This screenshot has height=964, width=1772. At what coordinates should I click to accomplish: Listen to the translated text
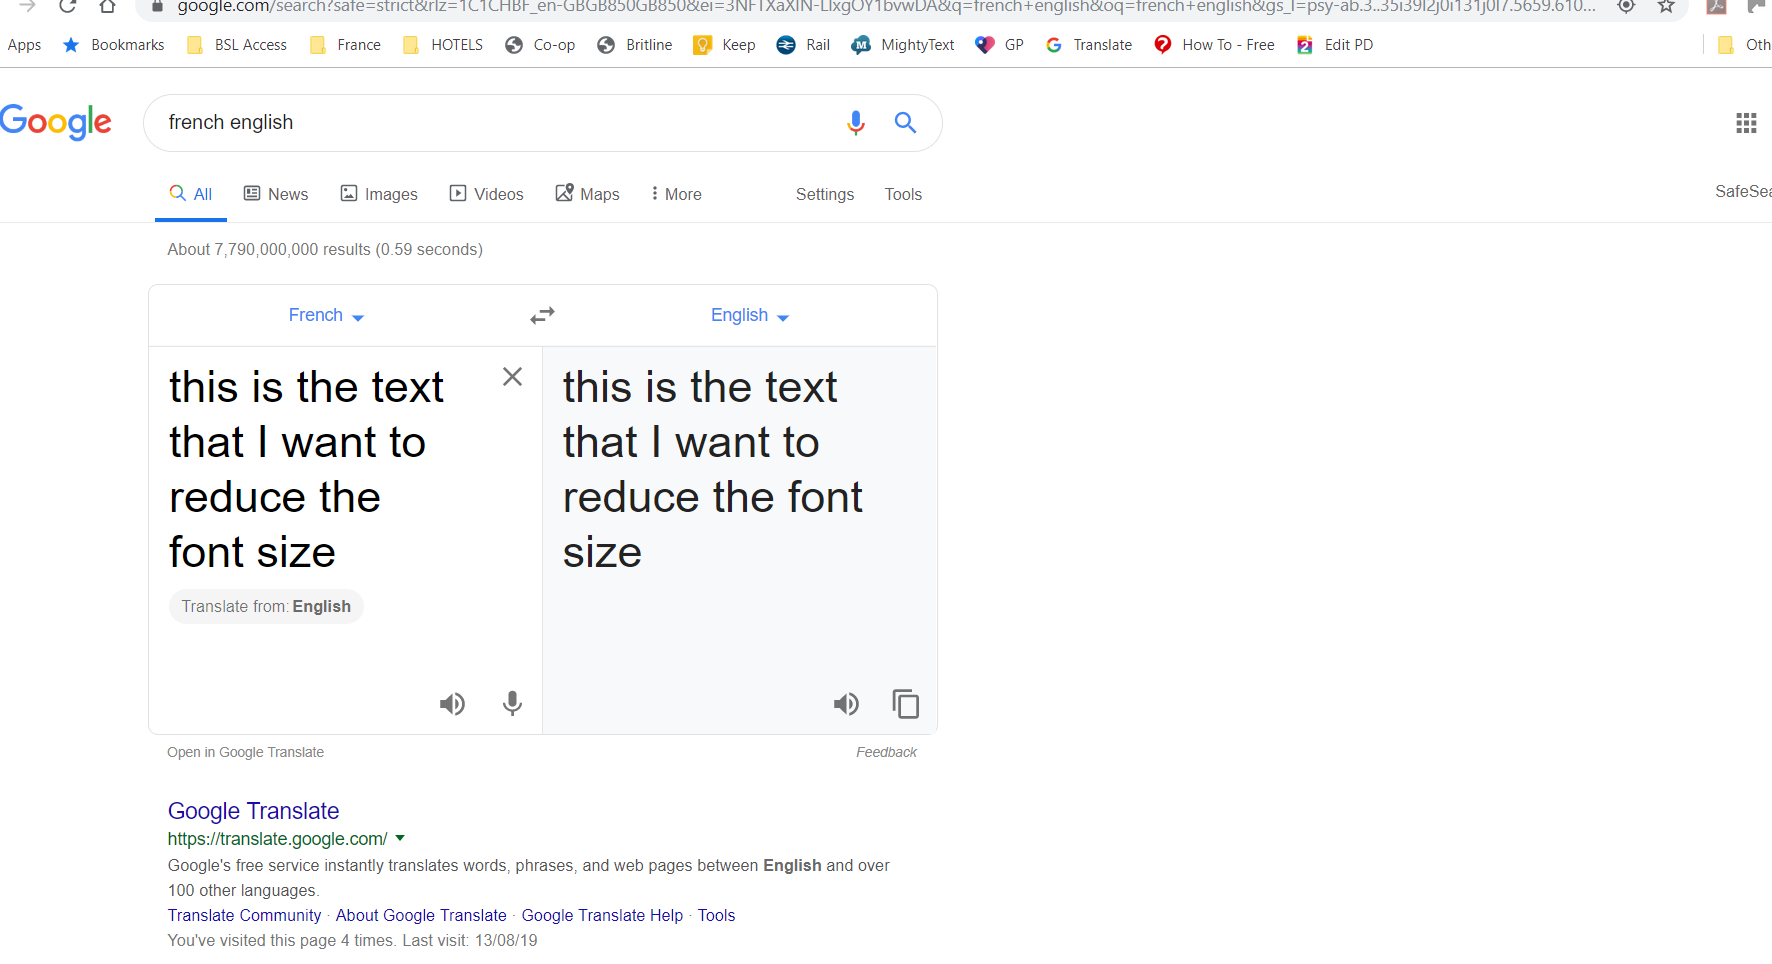click(x=846, y=704)
